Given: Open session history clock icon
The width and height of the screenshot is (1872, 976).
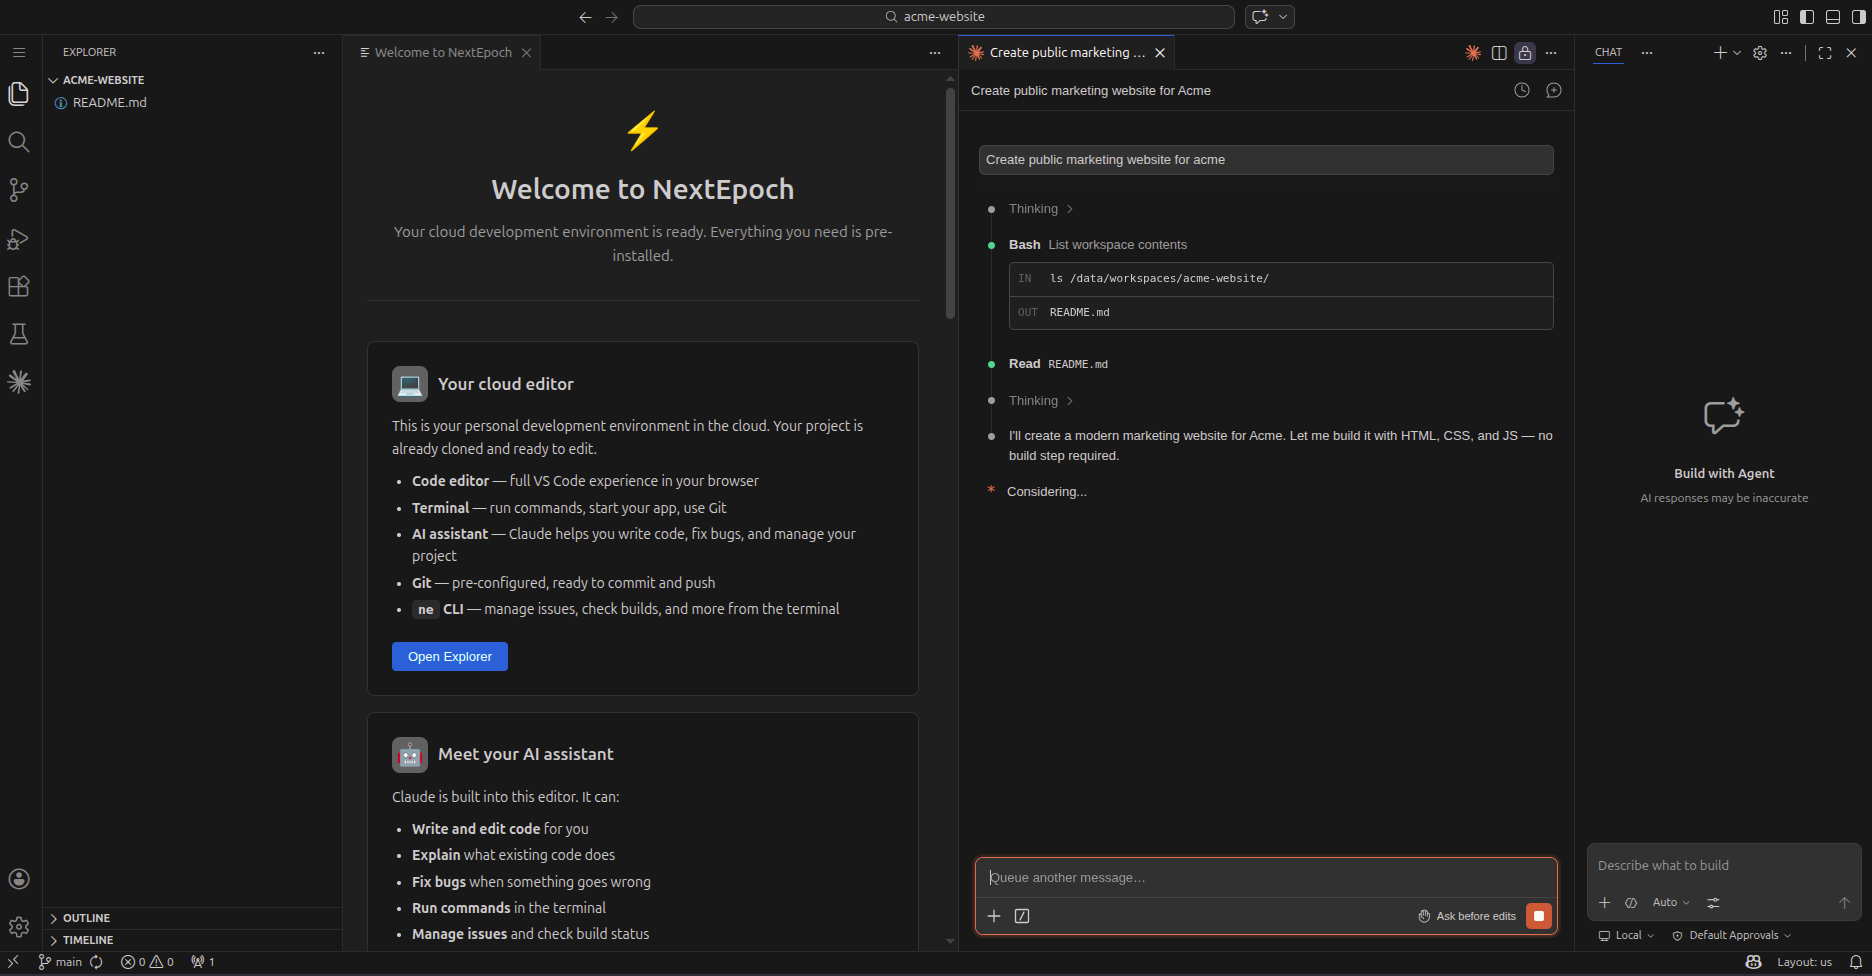Looking at the screenshot, I should (x=1522, y=90).
